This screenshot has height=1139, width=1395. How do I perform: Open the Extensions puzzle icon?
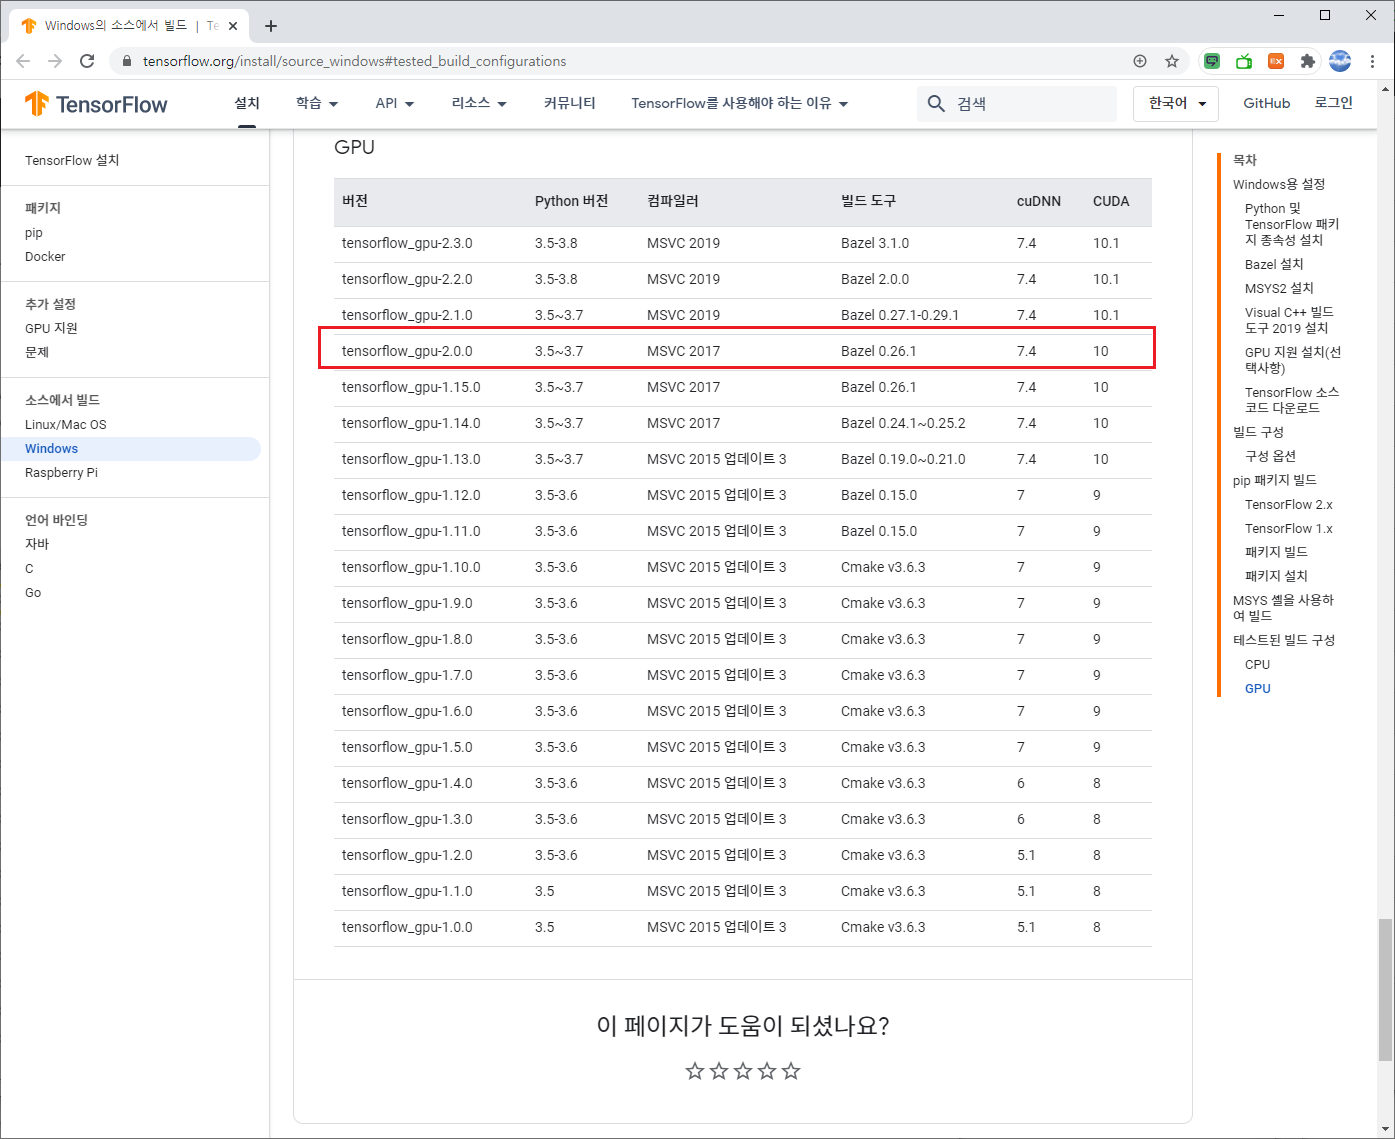click(x=1308, y=61)
